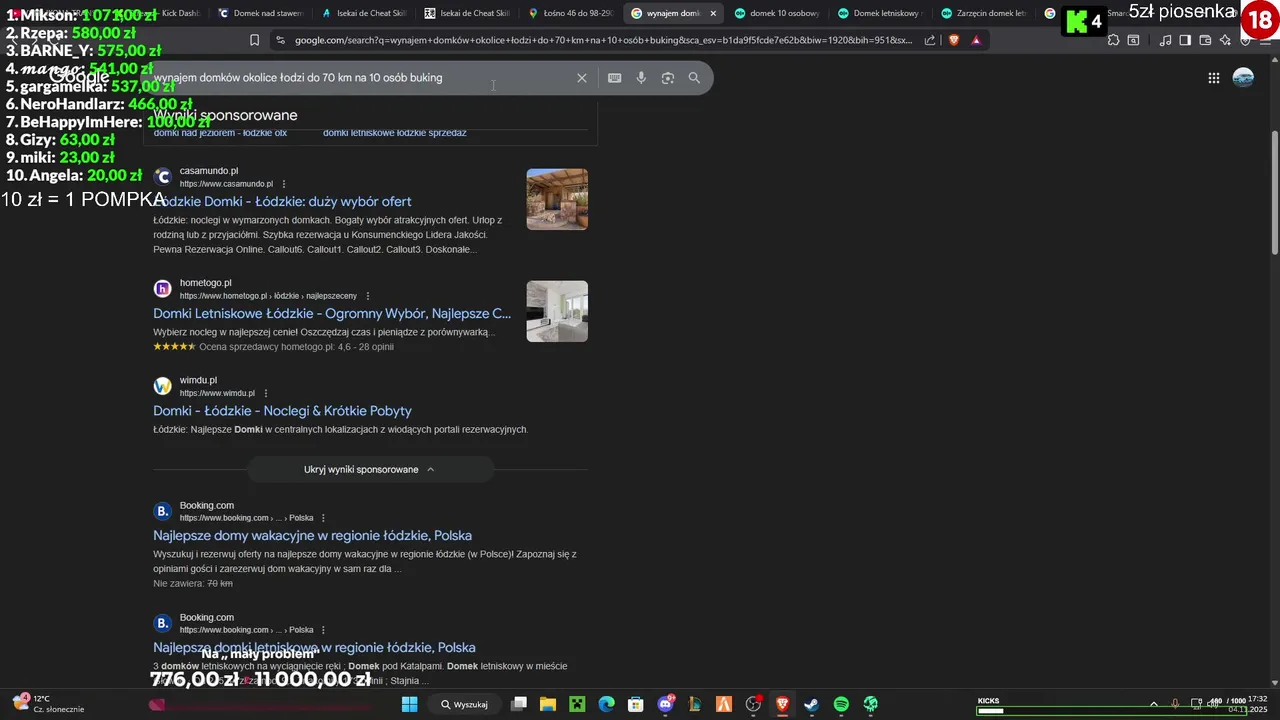The height and width of the screenshot is (720, 1280).
Task: Click the Wyszukaj taskbar search box
Action: pos(465,704)
